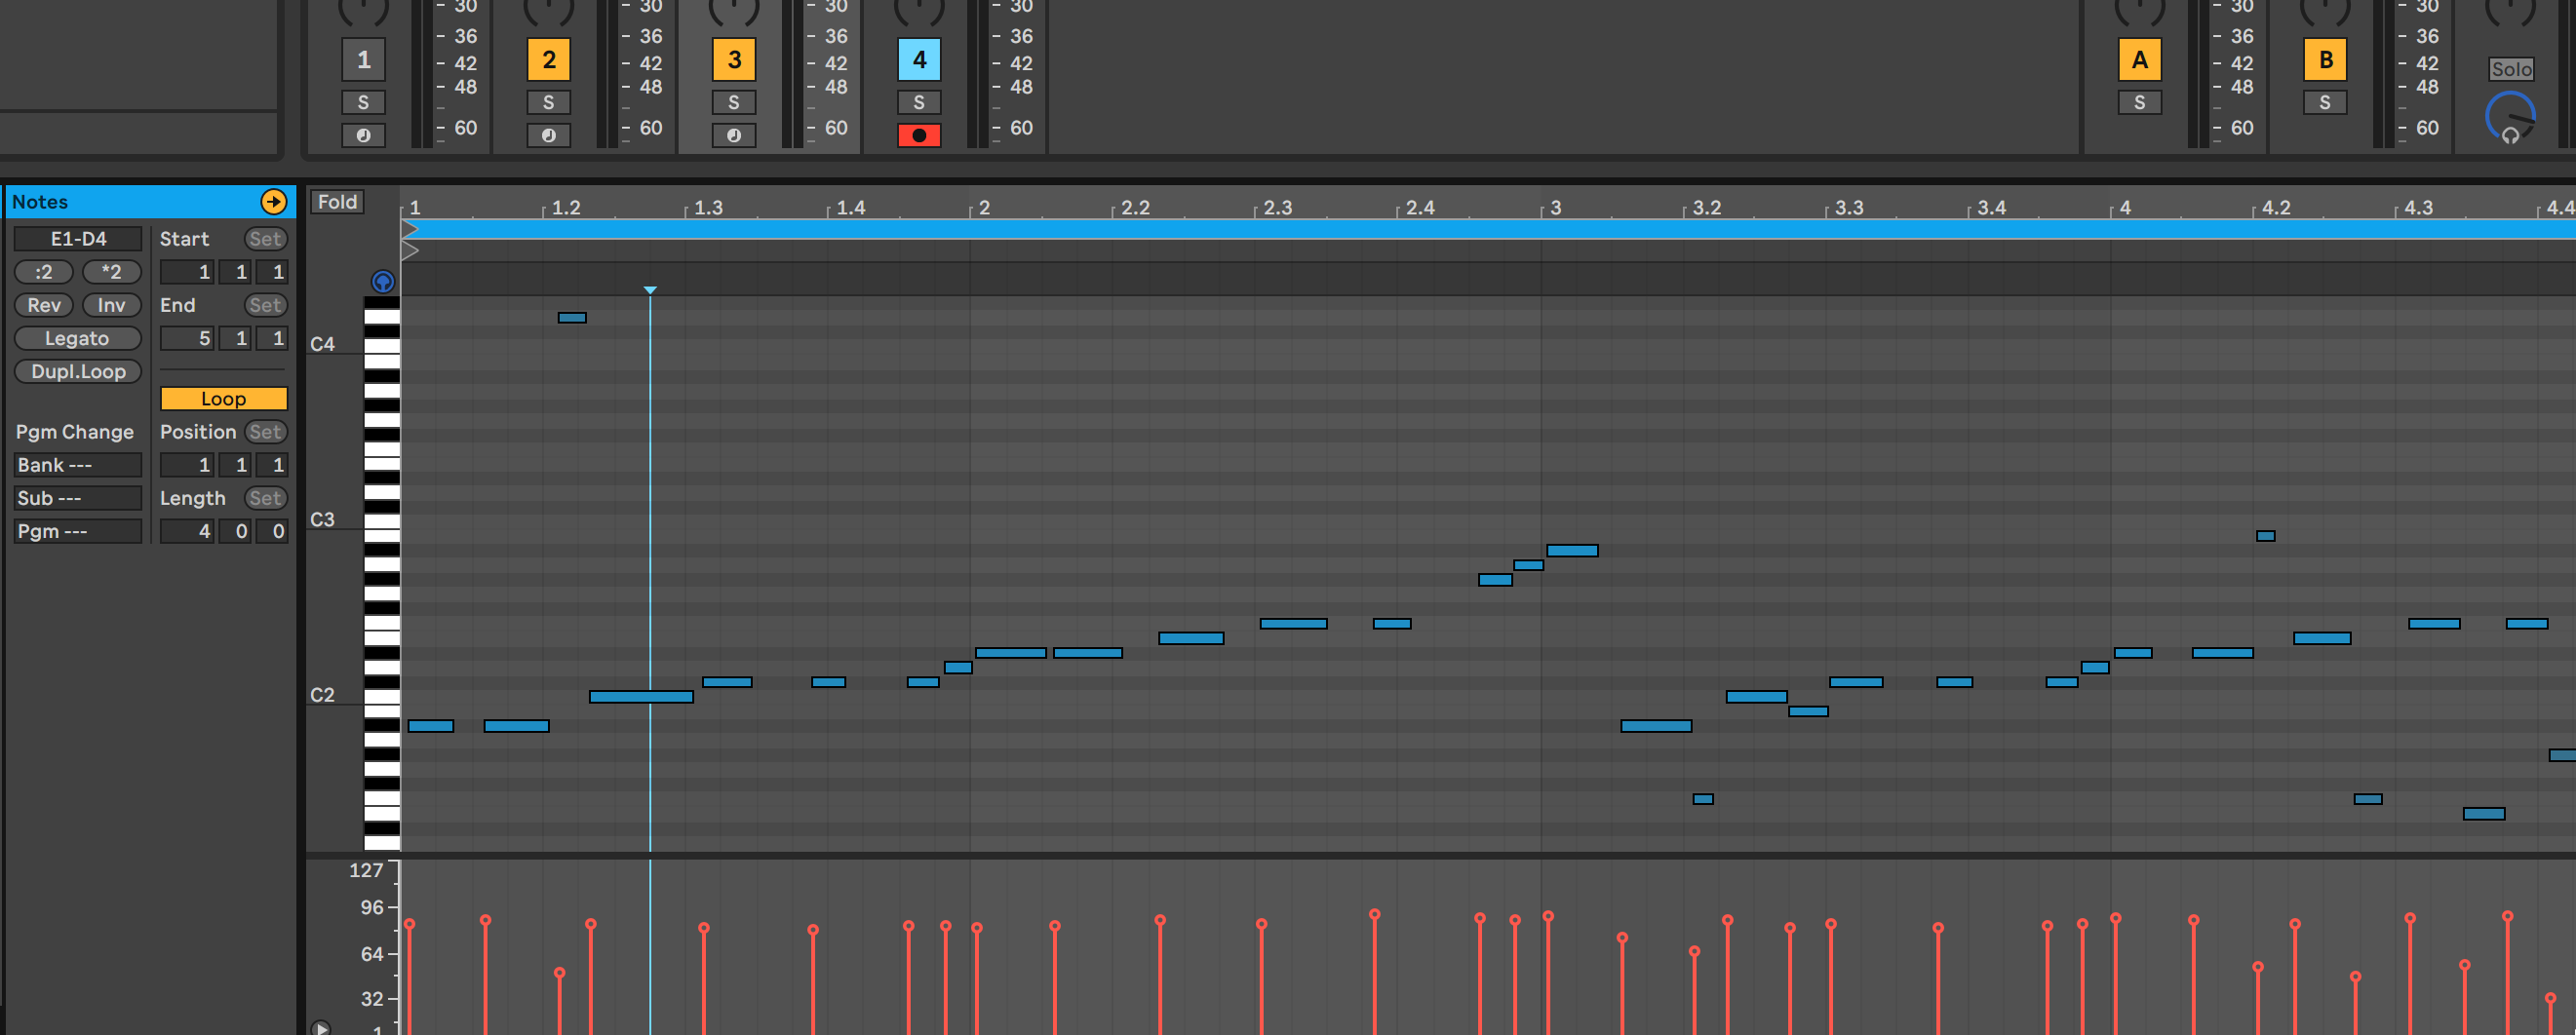
Task: Solo track 3 with its S button
Action: pyautogui.click(x=734, y=102)
